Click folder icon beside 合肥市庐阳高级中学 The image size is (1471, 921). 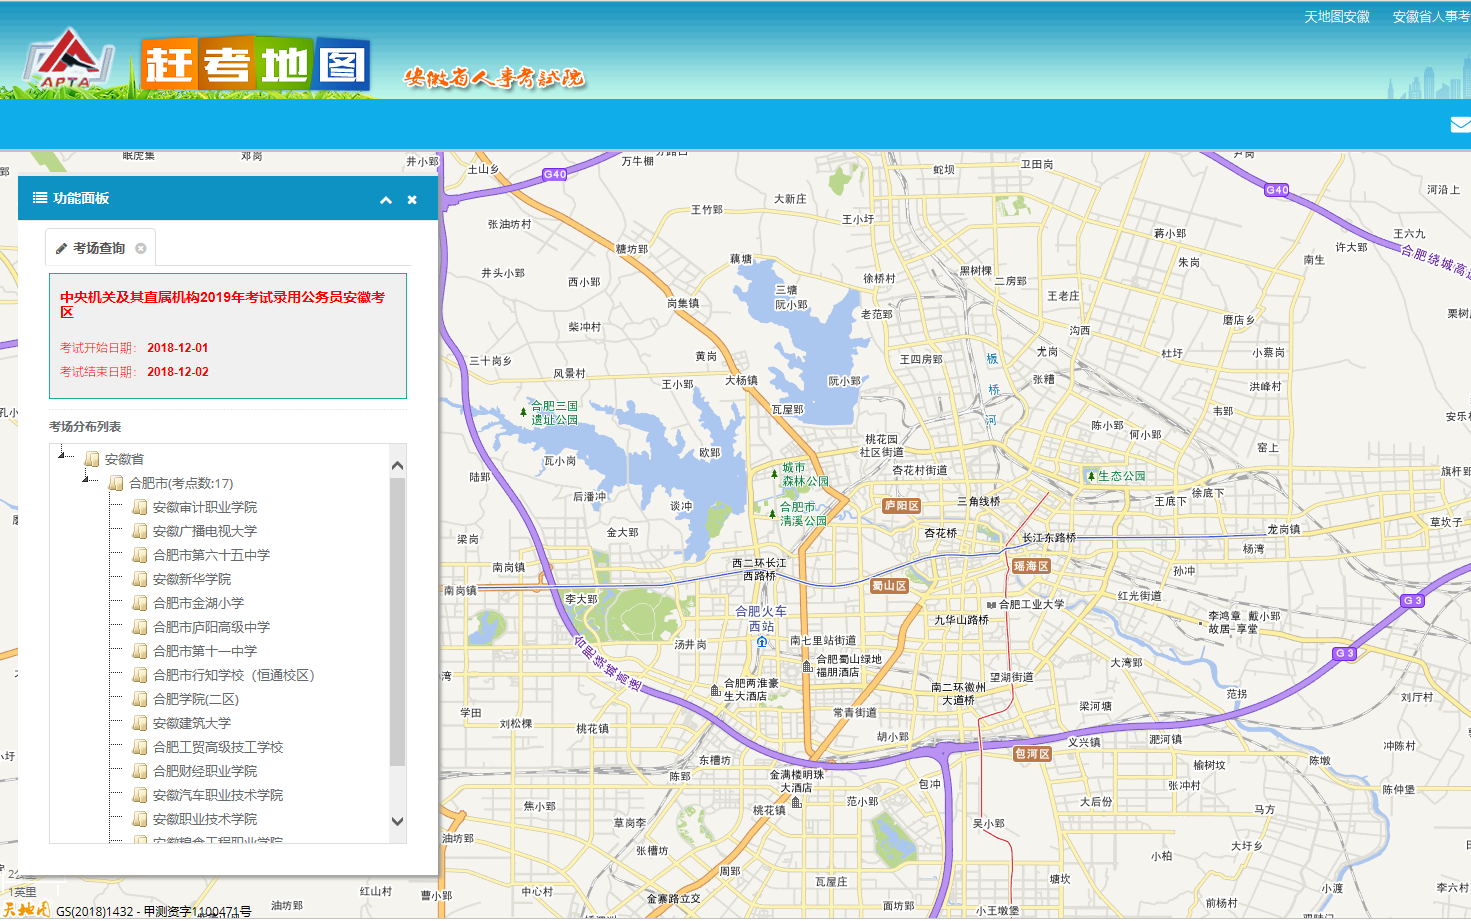point(140,627)
